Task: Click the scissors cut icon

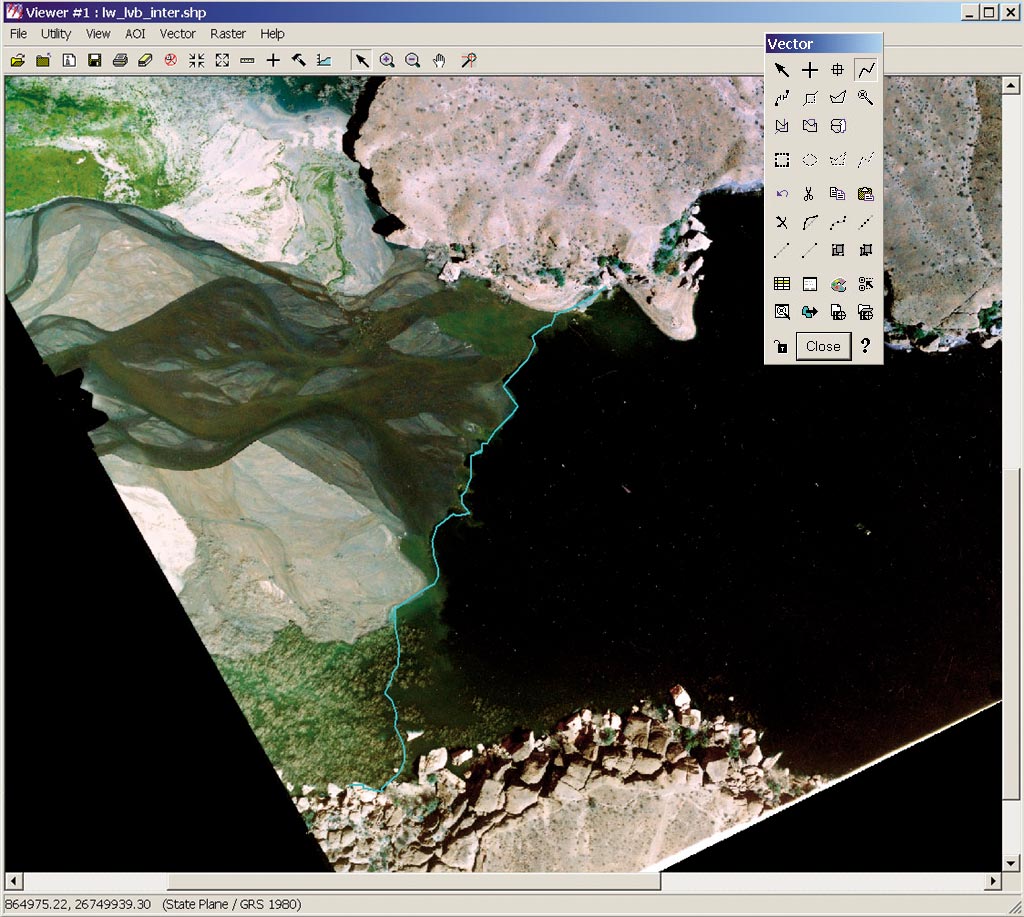Action: click(808, 194)
